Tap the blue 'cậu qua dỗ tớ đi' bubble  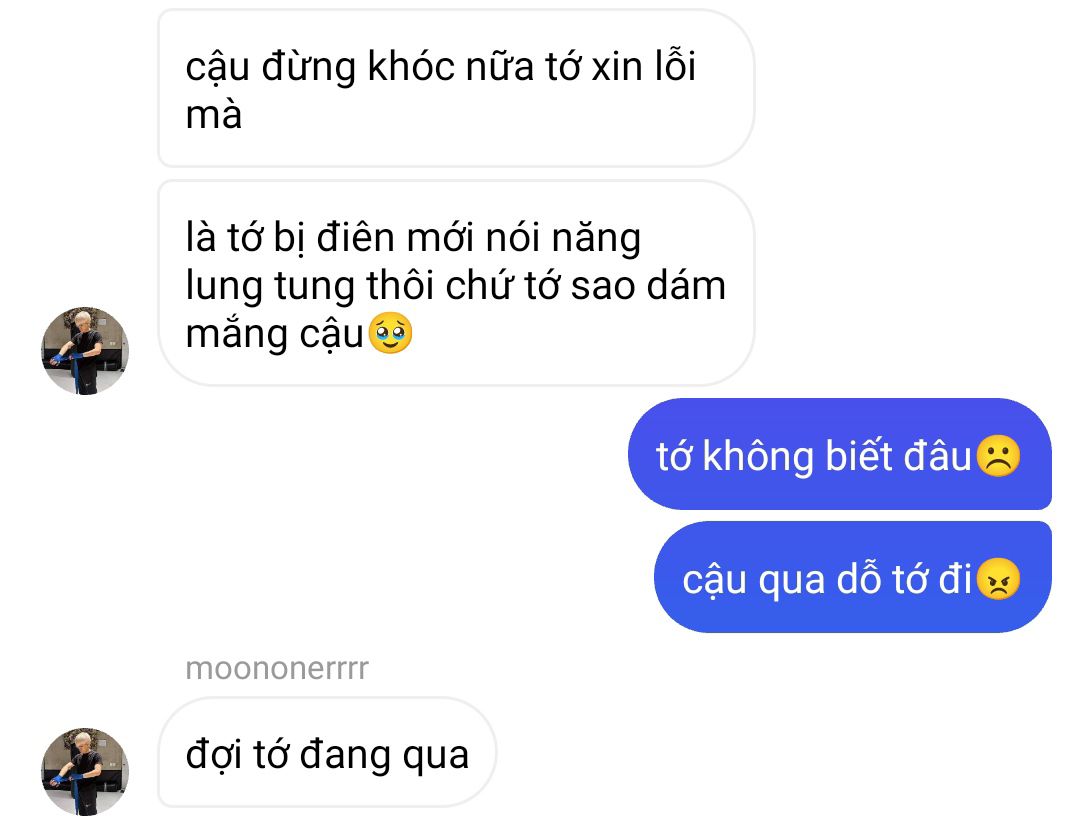pos(853,577)
